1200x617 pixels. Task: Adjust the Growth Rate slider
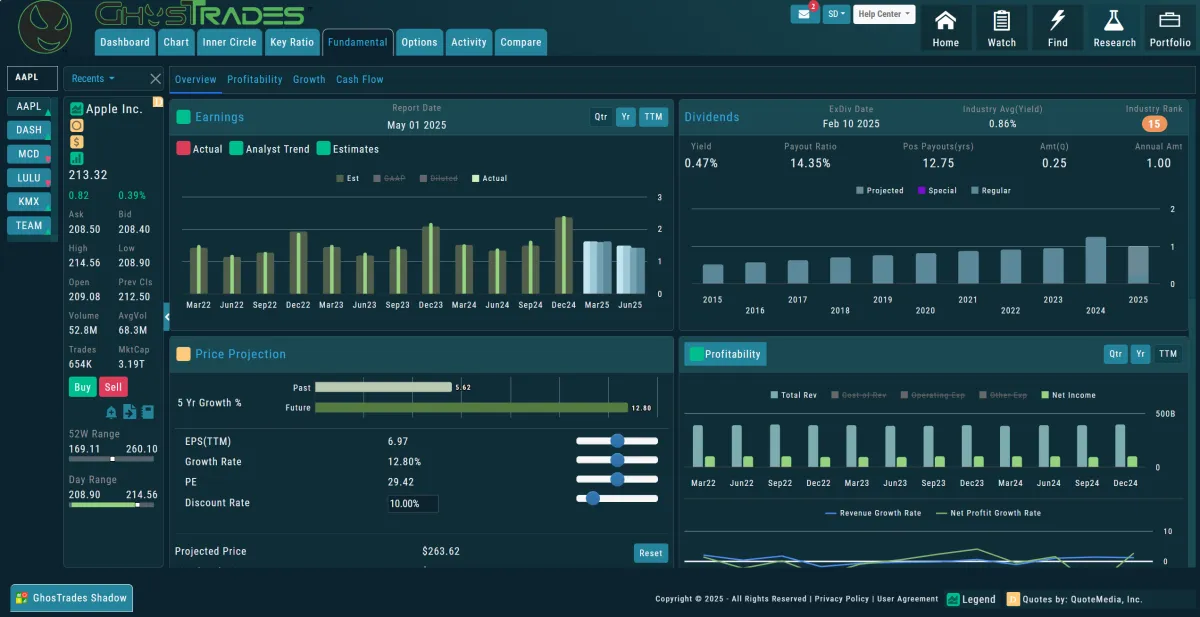[x=617, y=461]
